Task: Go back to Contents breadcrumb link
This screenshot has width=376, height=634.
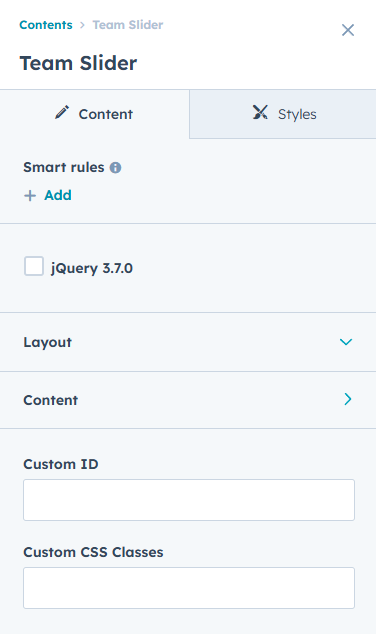Action: [x=46, y=25]
